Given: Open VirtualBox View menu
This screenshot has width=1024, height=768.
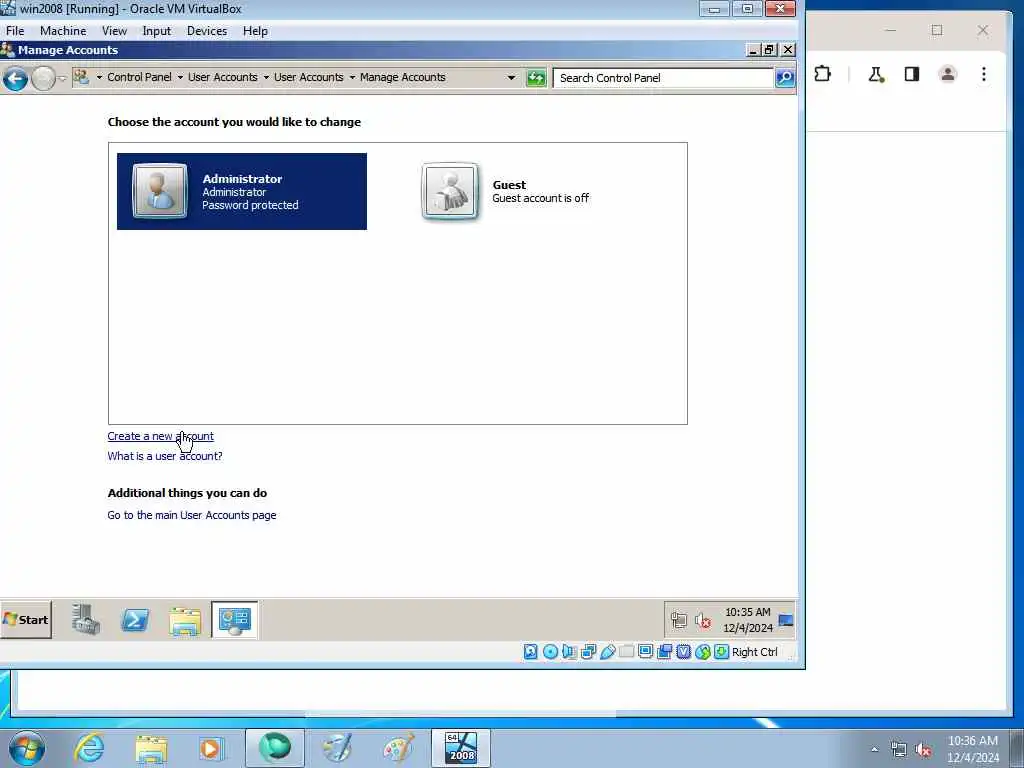Looking at the screenshot, I should tap(114, 31).
